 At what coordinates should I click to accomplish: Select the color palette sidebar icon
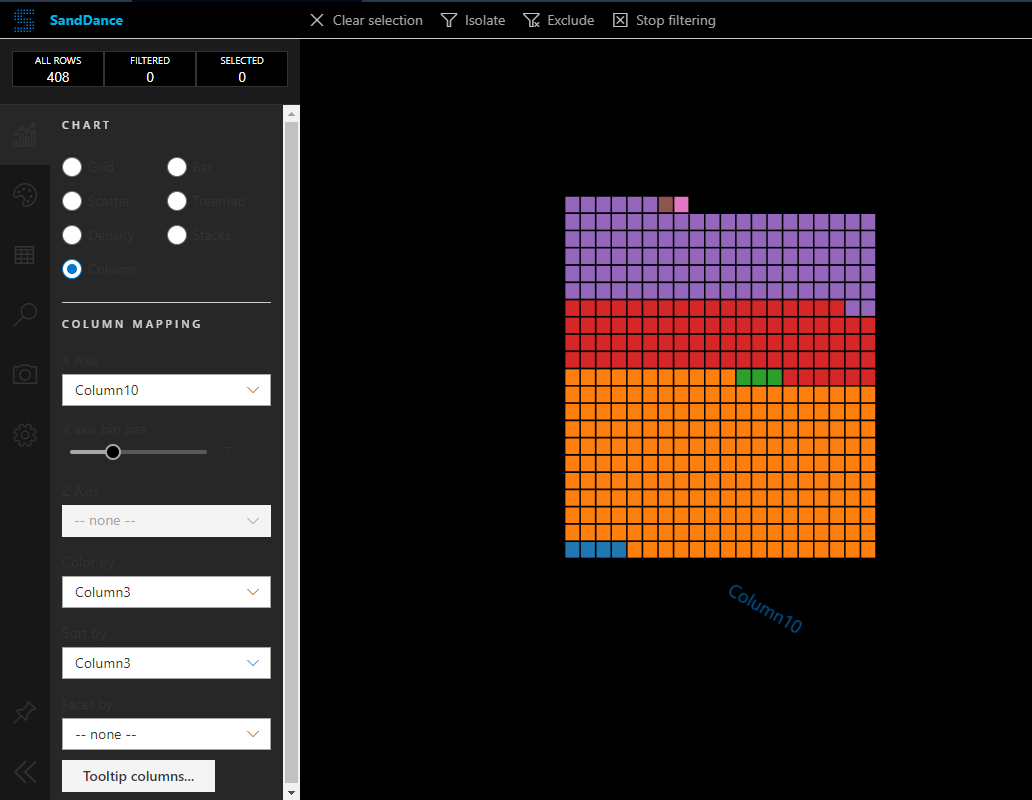point(25,195)
